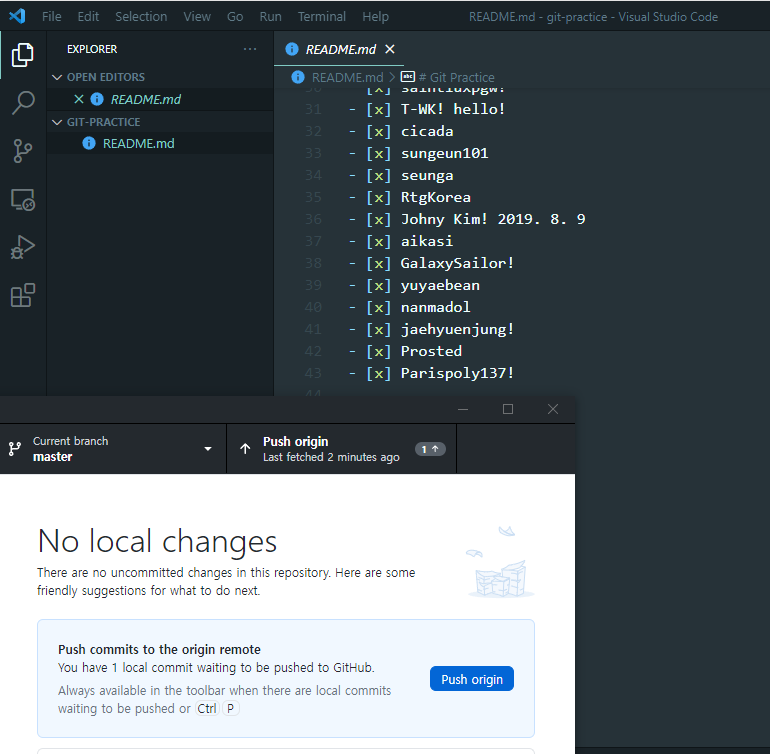Open the Edit menu
770x754 pixels.
[88, 17]
